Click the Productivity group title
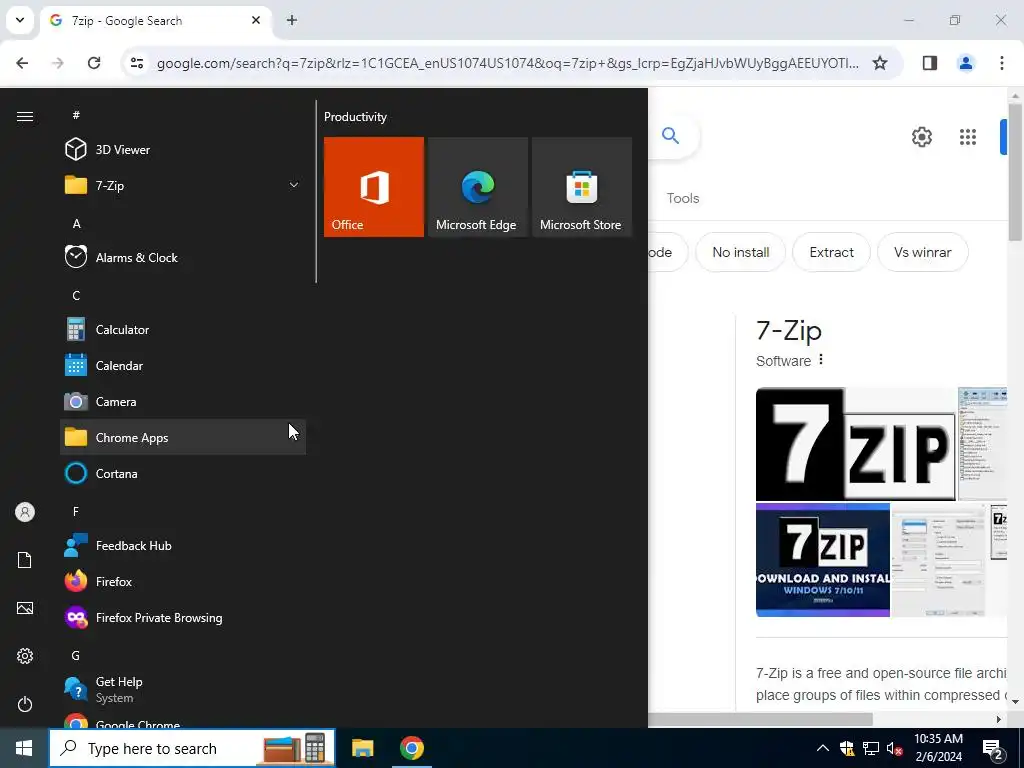The image size is (1024, 768). [355, 117]
